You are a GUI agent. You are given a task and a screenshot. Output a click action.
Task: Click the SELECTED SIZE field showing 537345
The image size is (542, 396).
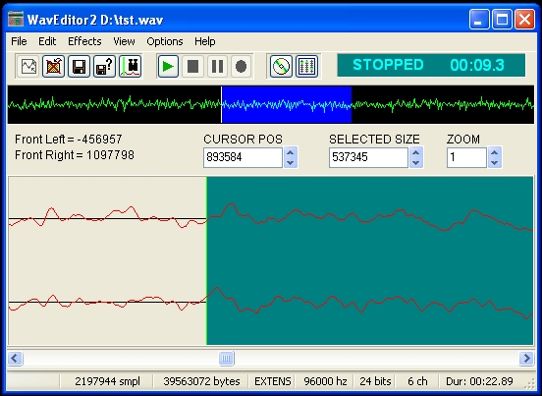pos(369,158)
